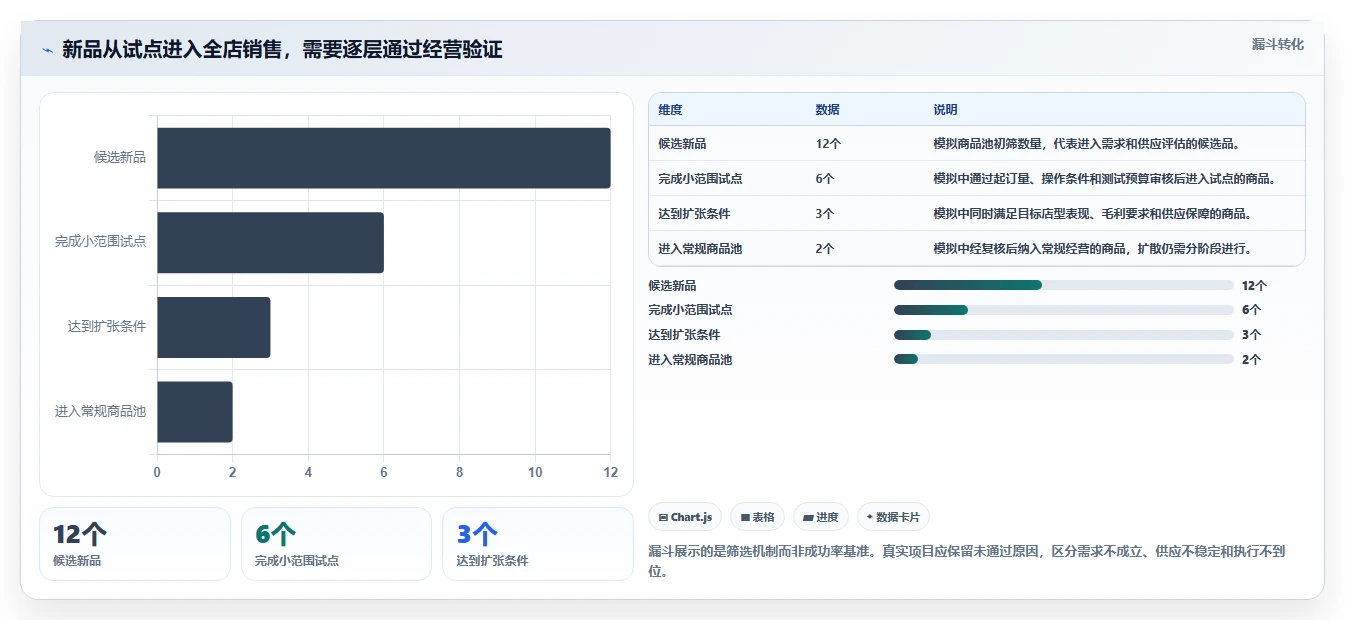Click the 2个 cell in the table

pyautogui.click(x=825, y=249)
